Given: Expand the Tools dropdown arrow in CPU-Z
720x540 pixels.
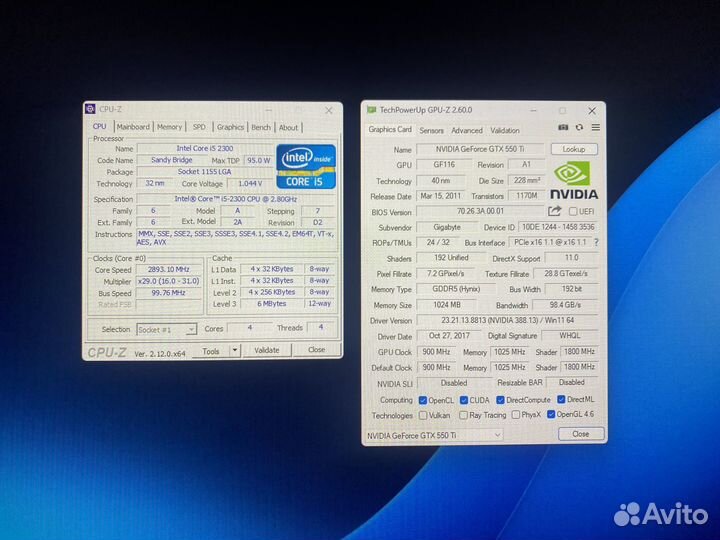Looking at the screenshot, I should [235, 350].
